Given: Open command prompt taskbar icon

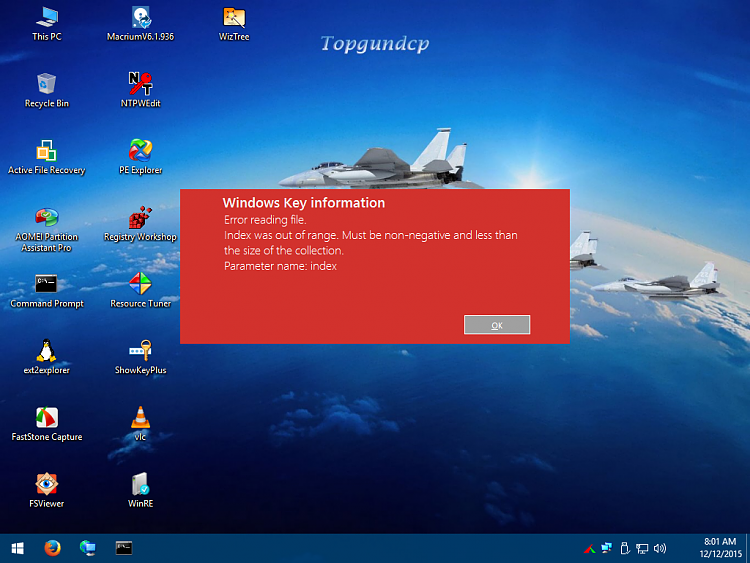Looking at the screenshot, I should point(124,548).
